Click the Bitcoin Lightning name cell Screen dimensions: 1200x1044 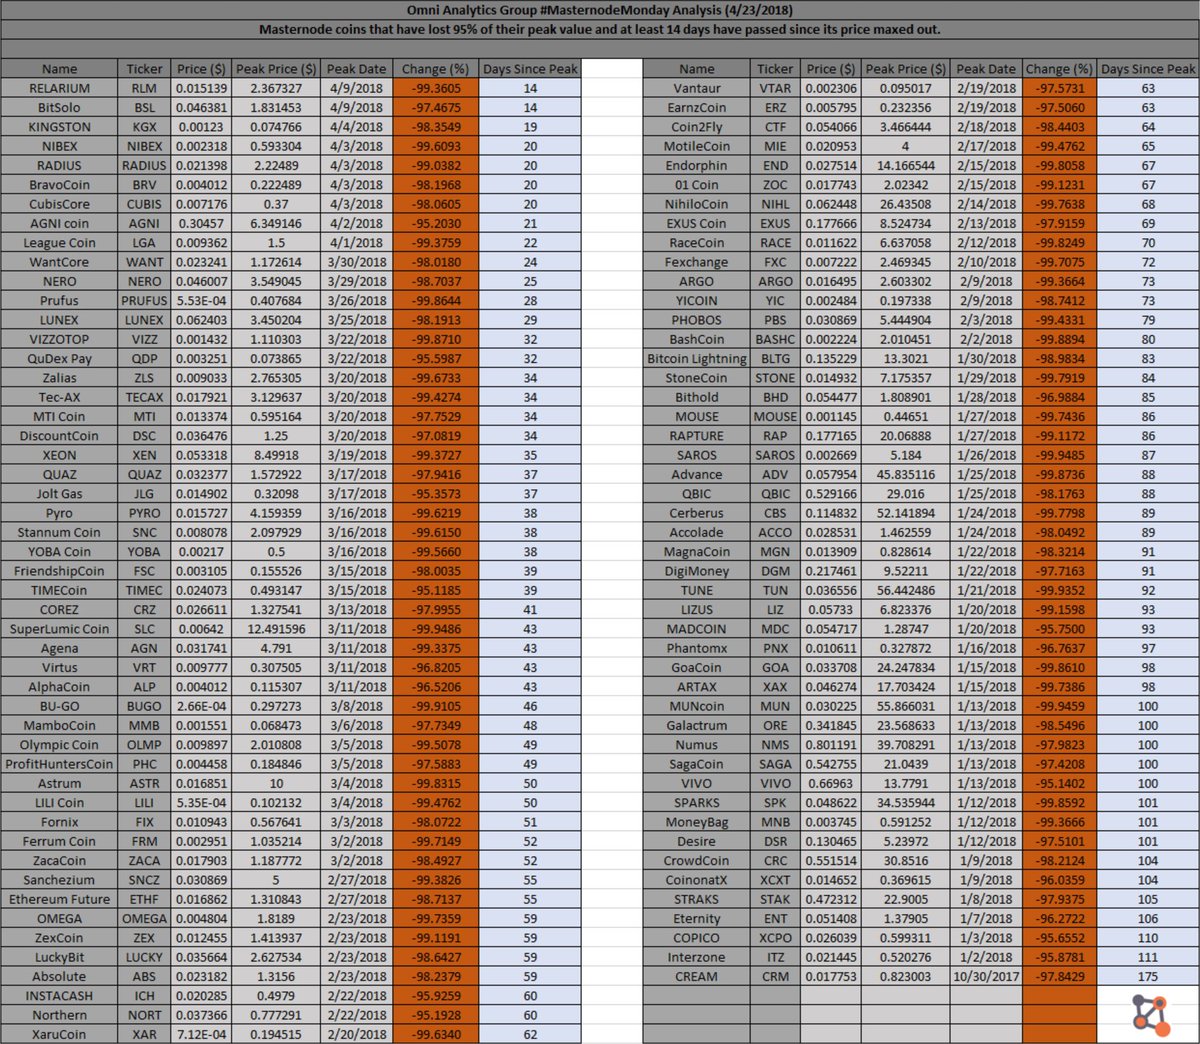click(697, 359)
